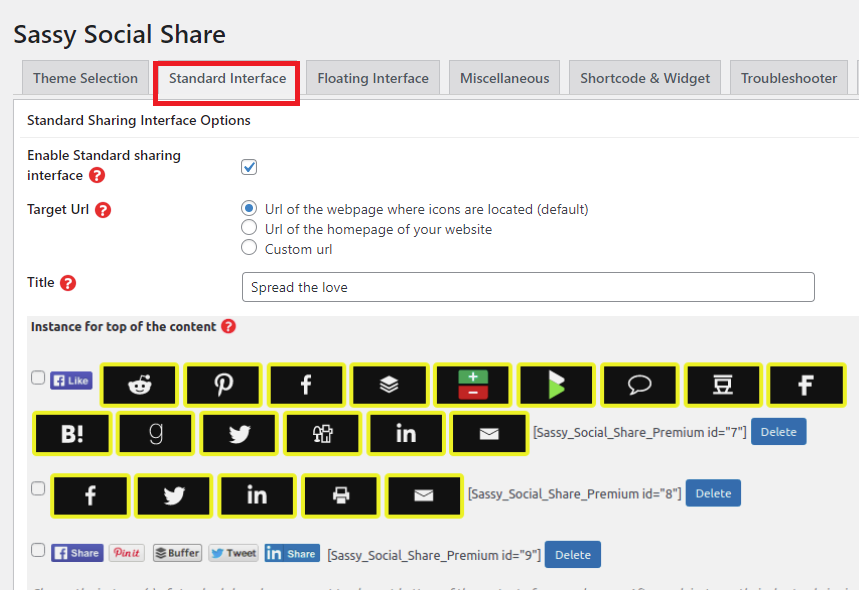Click Facebook icon in id="8" instance
Screen dimensions: 859x590
coord(90,496)
